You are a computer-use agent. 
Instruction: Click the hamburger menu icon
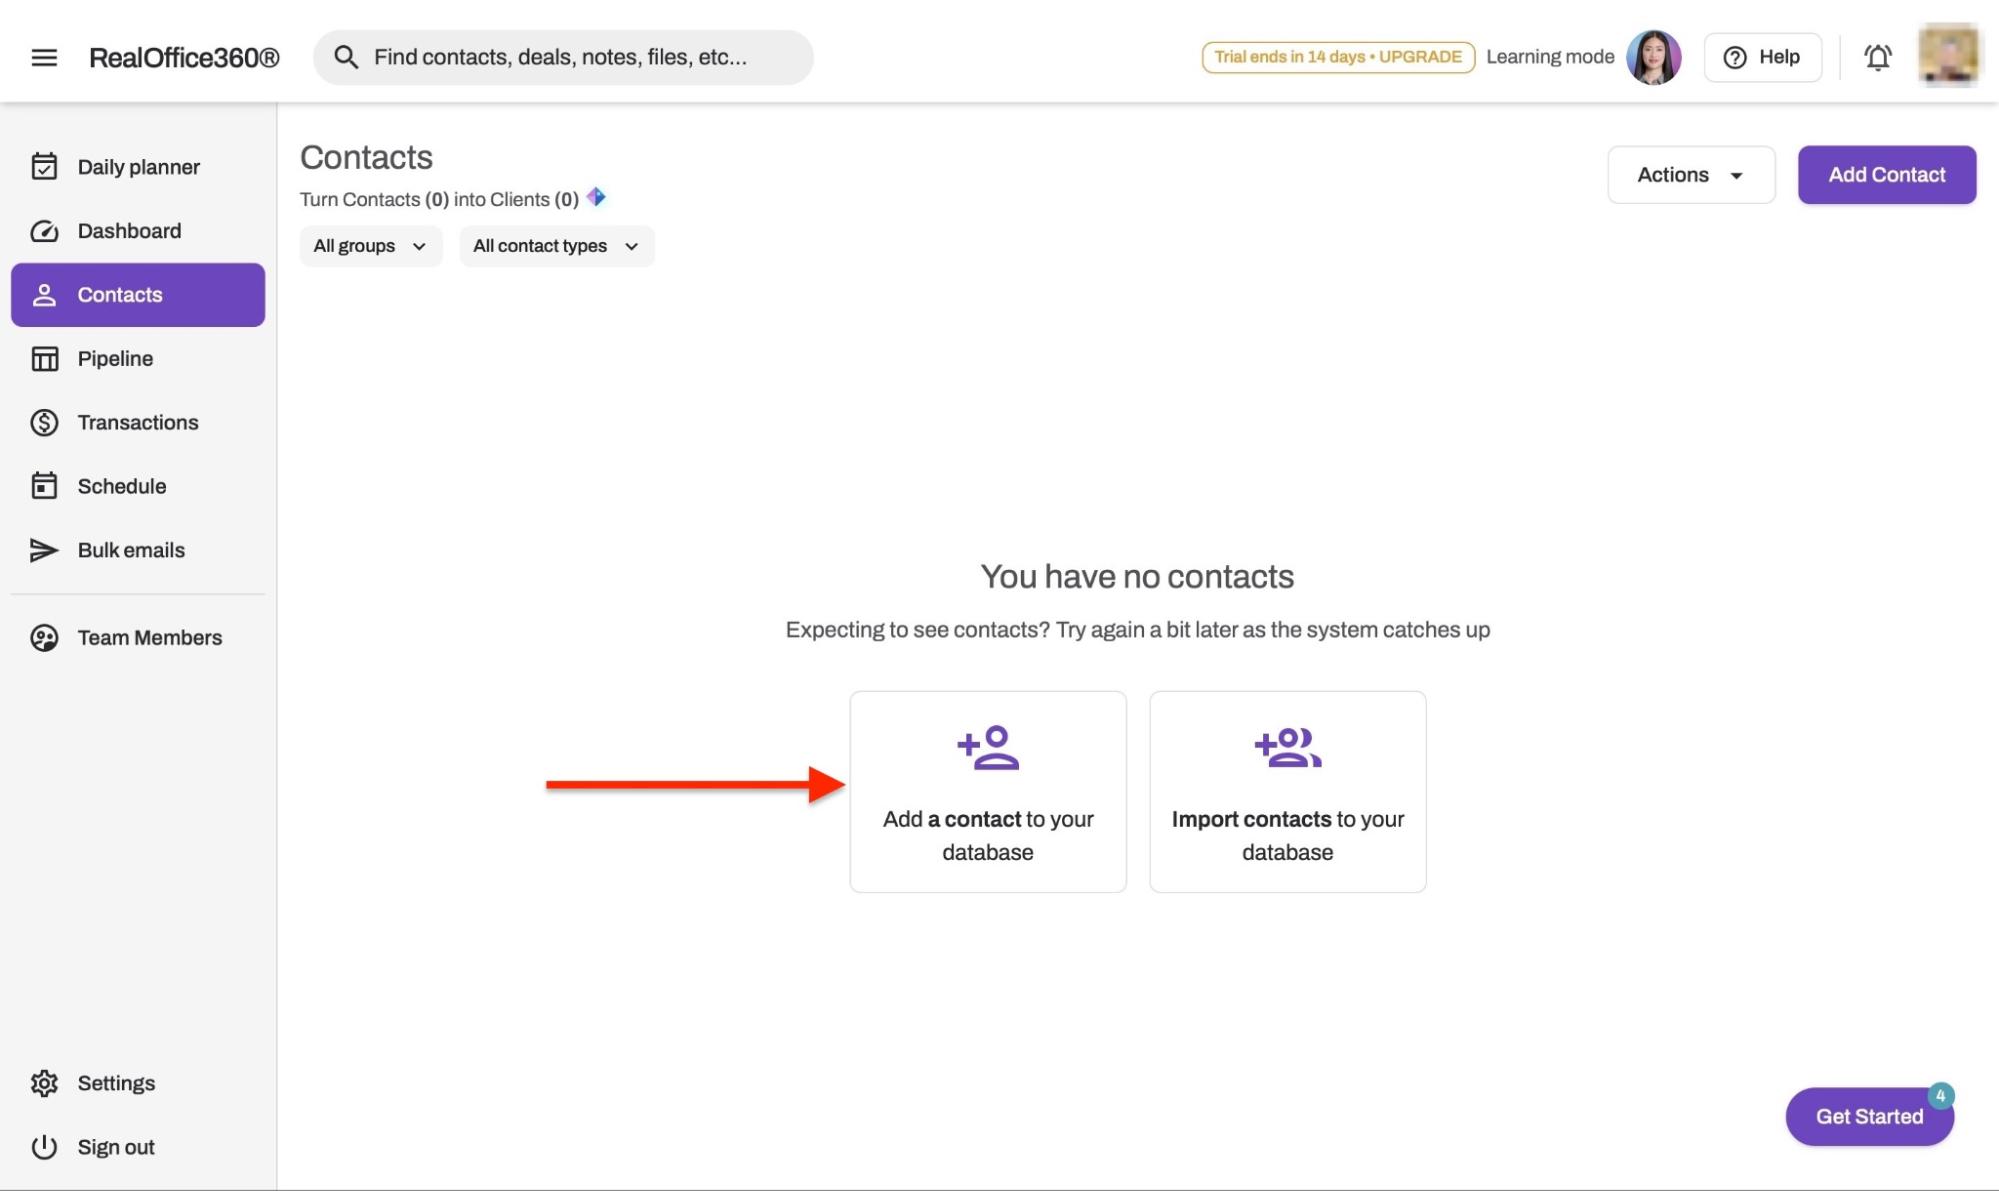tap(44, 57)
